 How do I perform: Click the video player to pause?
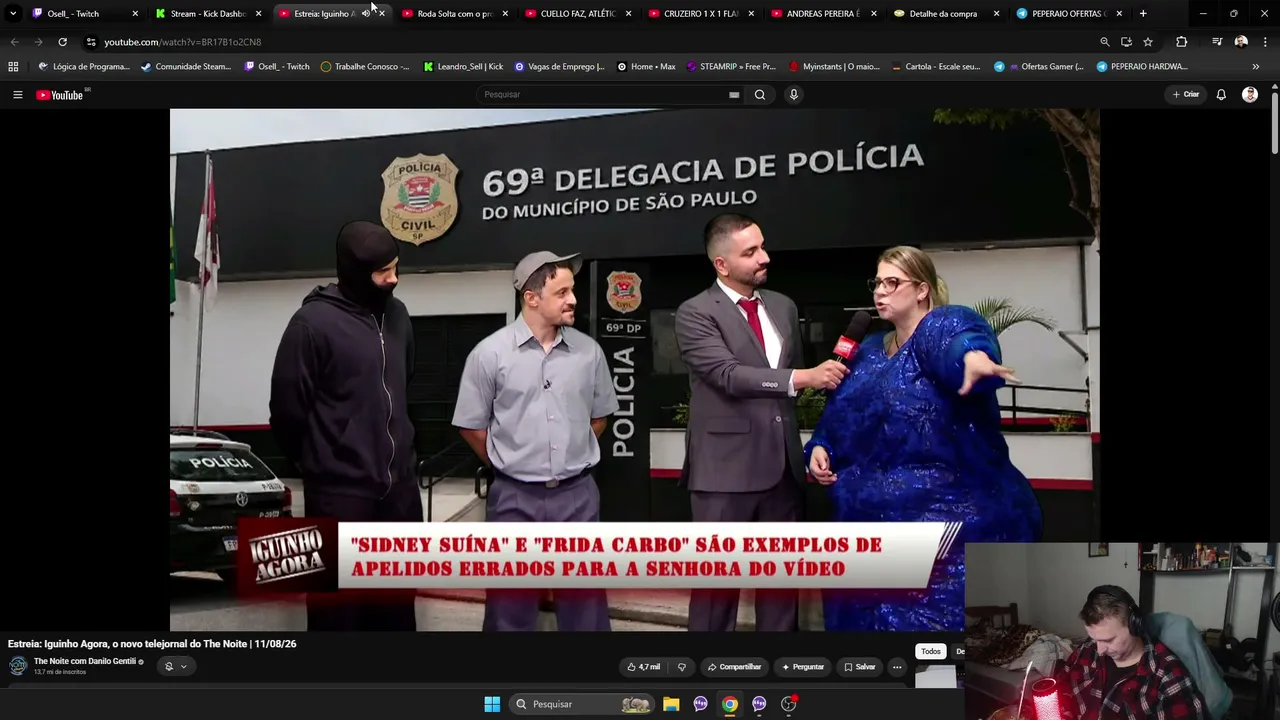click(x=635, y=369)
